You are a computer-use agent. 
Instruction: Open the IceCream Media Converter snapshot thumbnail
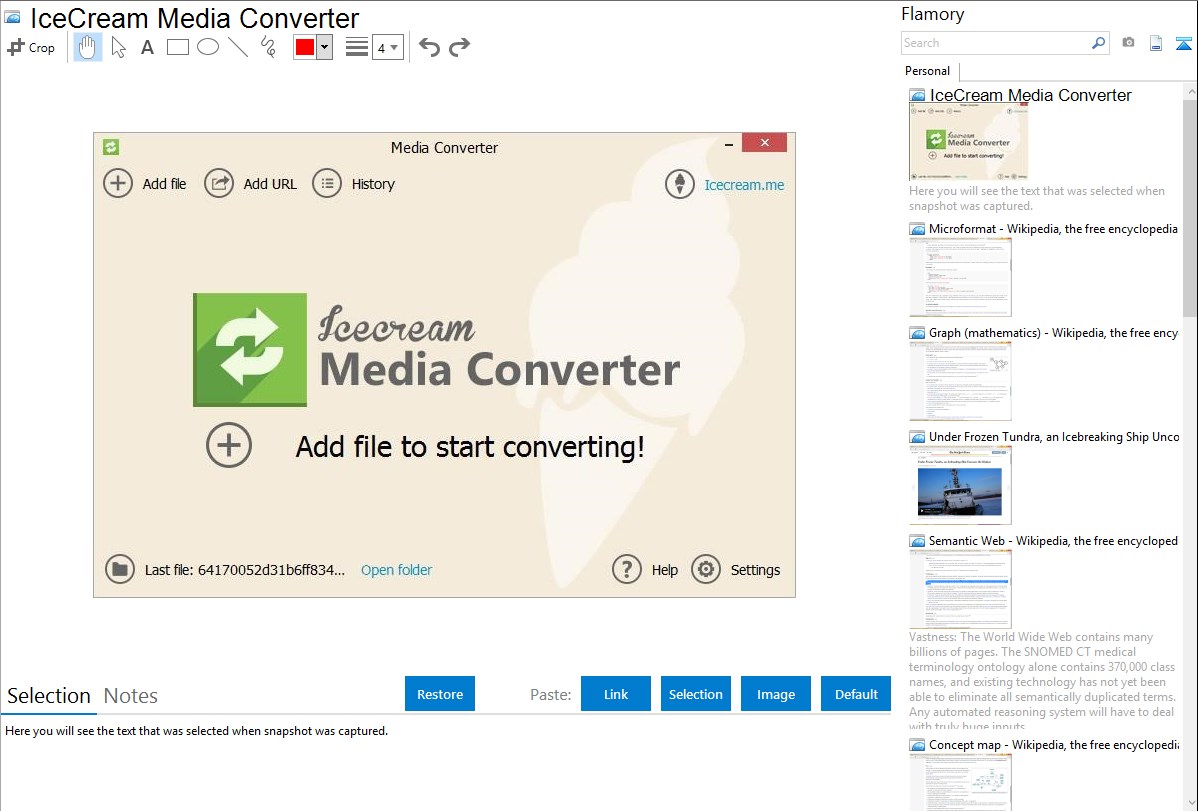pyautogui.click(x=968, y=142)
